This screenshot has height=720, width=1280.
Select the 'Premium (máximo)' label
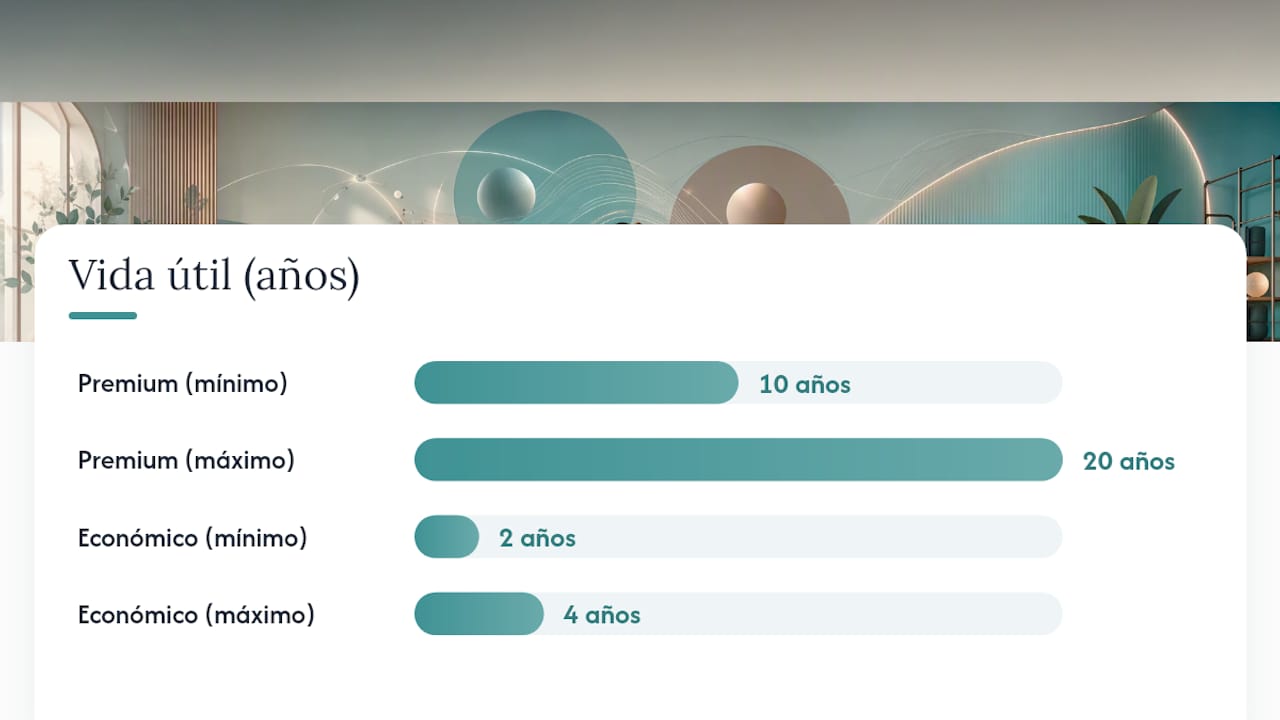coord(186,460)
